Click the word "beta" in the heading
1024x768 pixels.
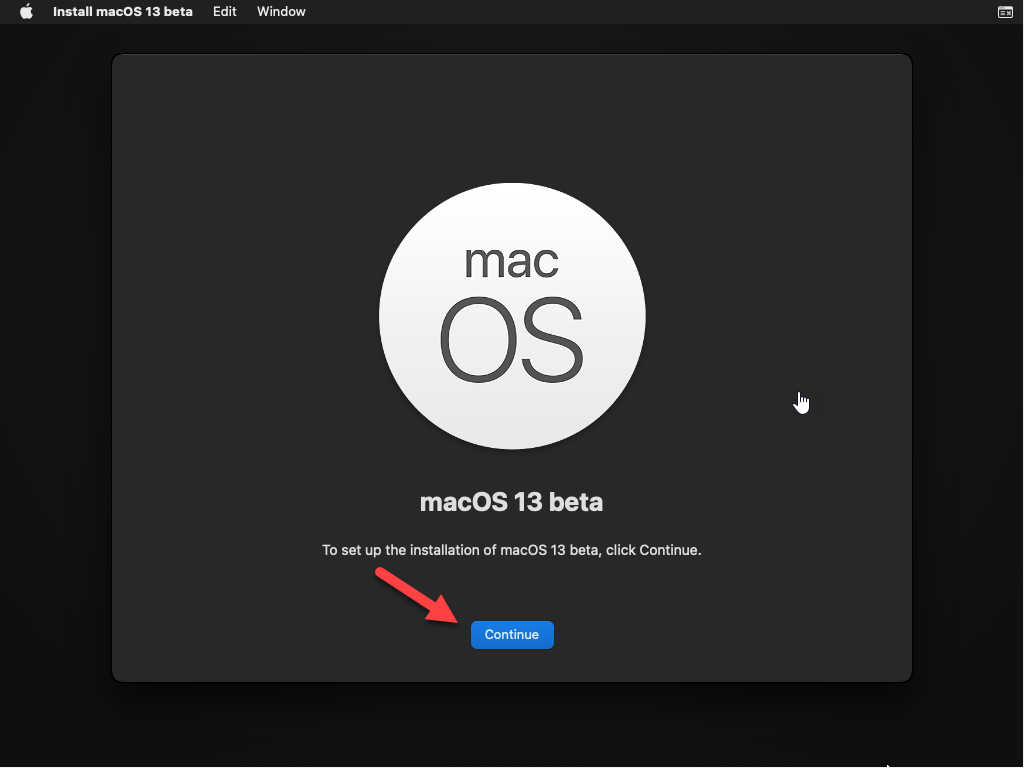(x=576, y=501)
